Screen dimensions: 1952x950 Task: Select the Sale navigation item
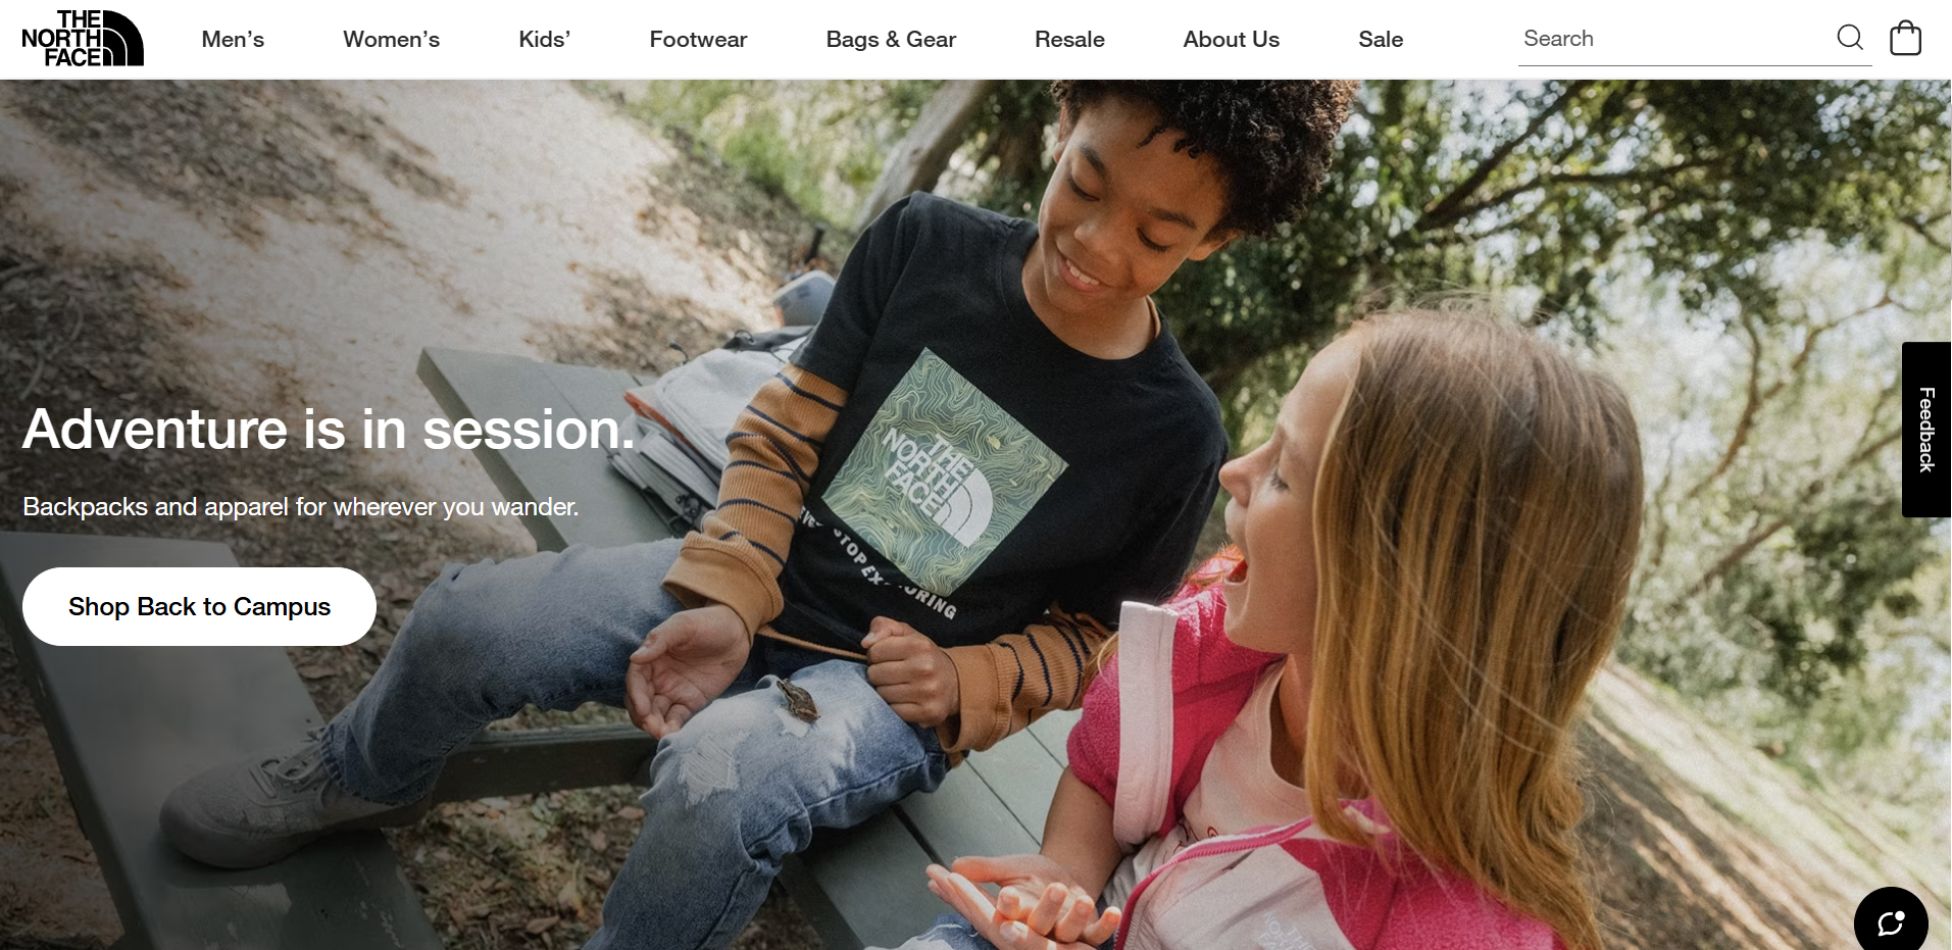(x=1380, y=39)
